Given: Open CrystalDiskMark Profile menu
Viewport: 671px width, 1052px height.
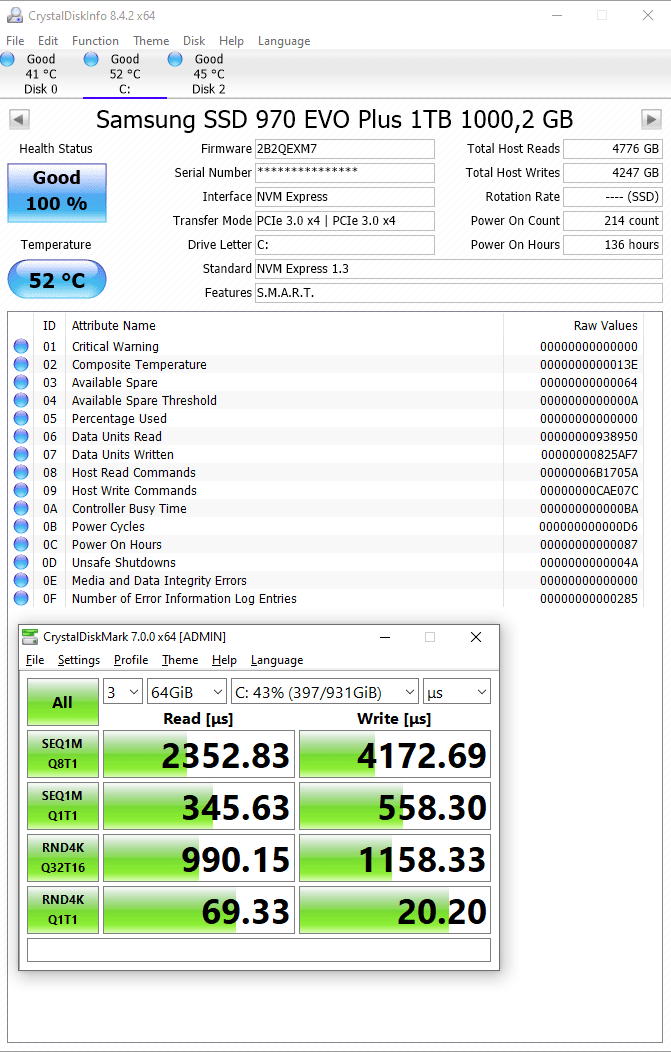Looking at the screenshot, I should (131, 660).
